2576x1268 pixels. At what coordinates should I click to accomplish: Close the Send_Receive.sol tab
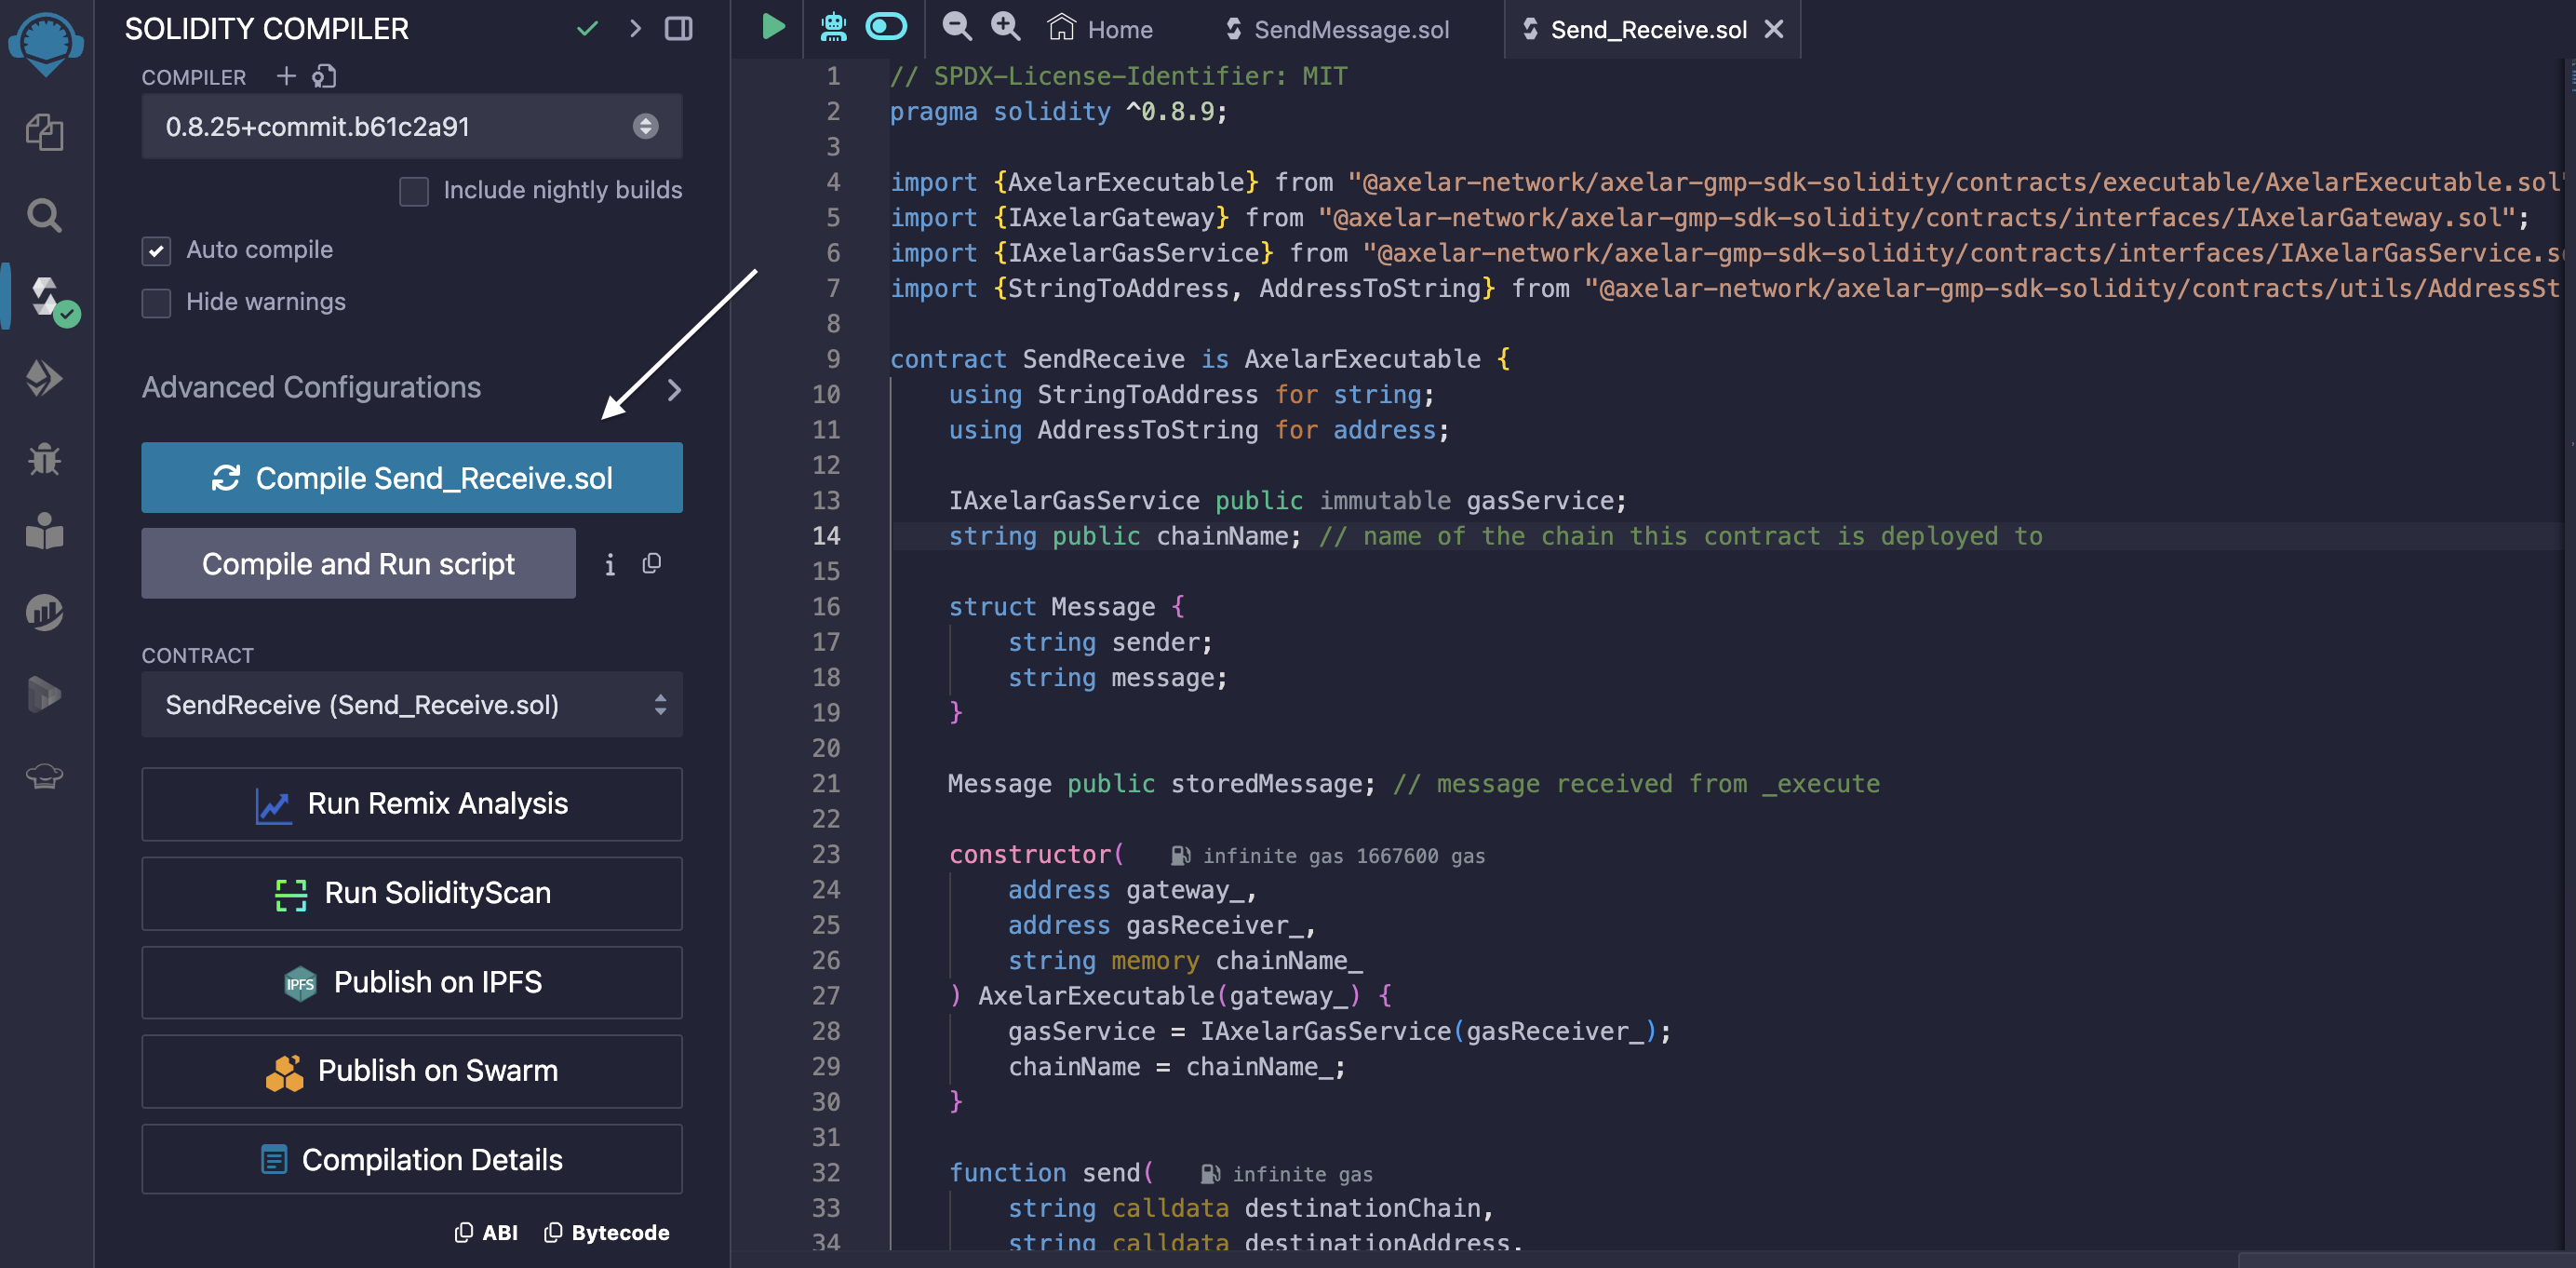[1774, 29]
